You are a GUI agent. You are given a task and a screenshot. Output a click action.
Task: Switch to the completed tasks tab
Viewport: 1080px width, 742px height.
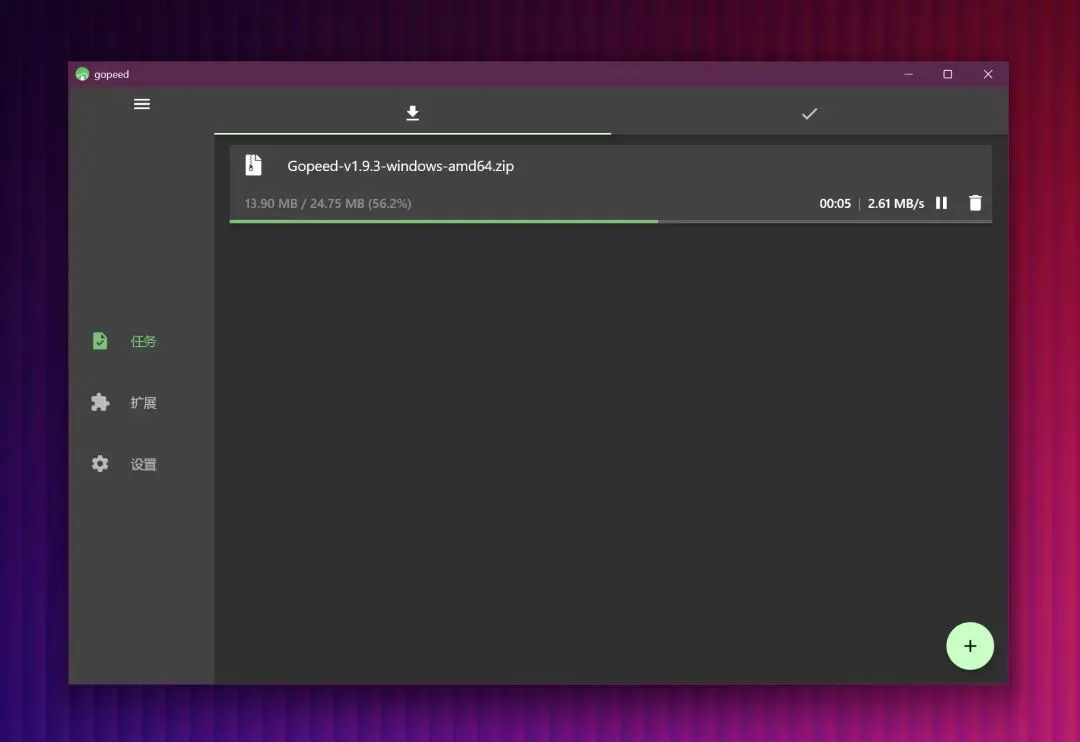click(809, 113)
